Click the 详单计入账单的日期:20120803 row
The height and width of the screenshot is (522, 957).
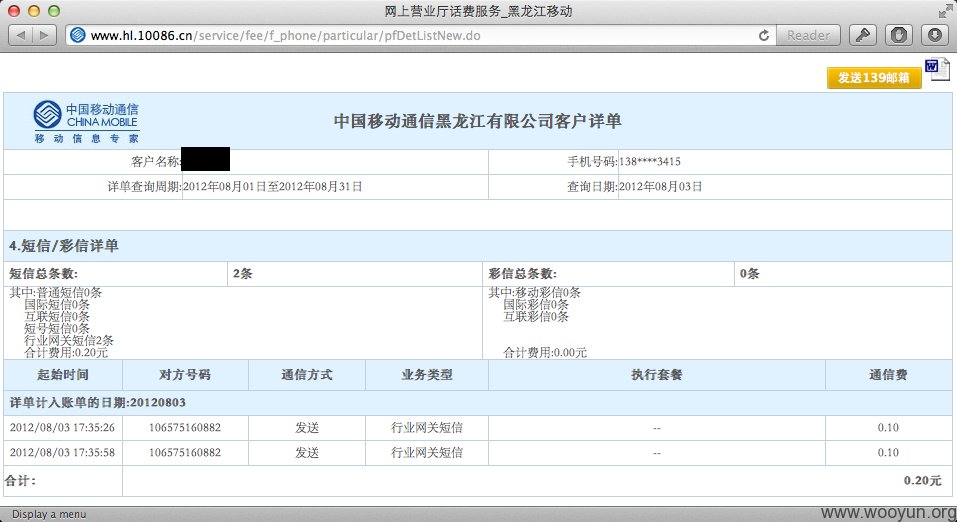478,403
